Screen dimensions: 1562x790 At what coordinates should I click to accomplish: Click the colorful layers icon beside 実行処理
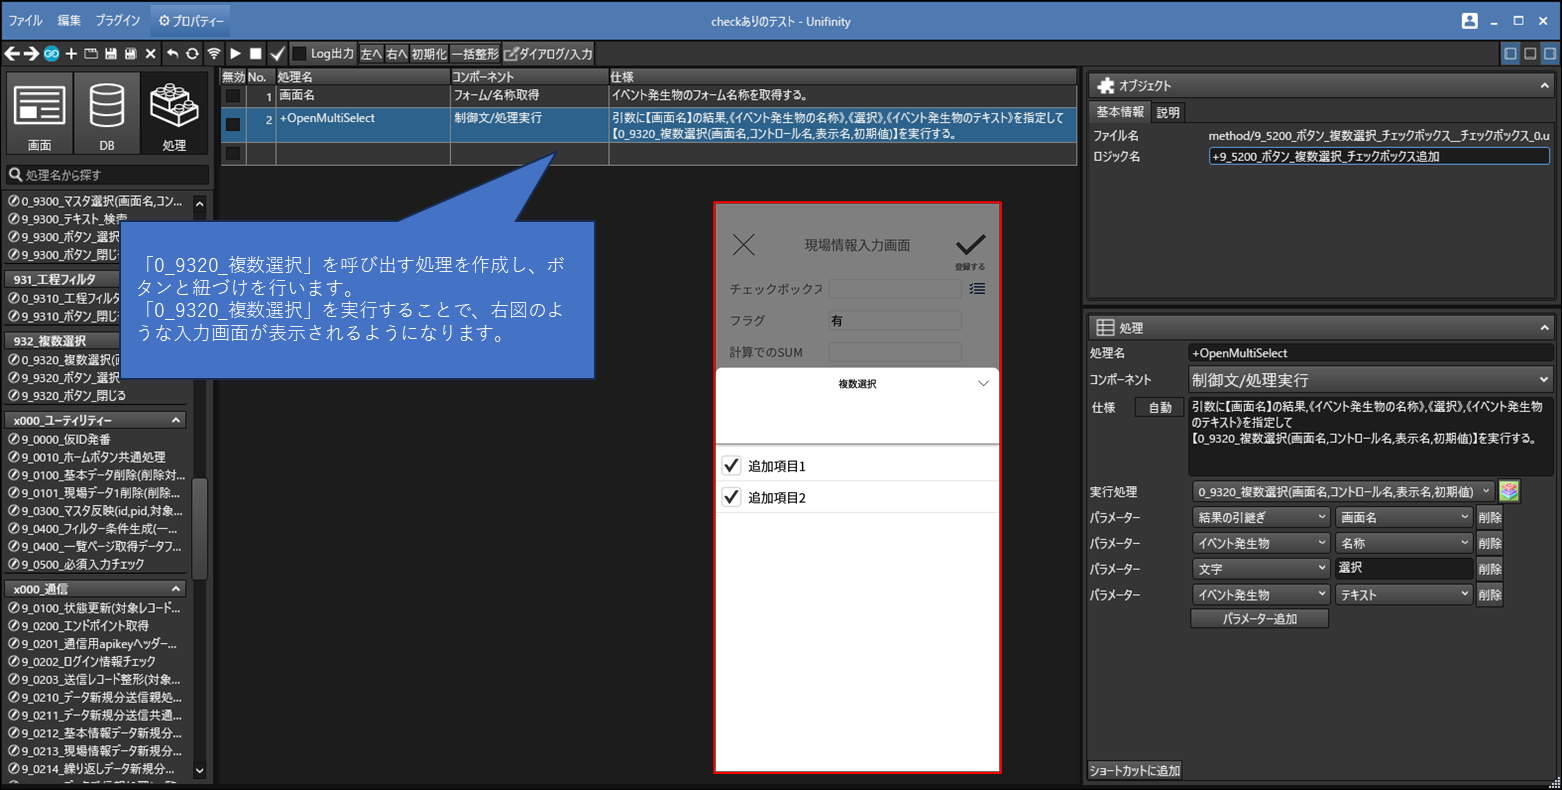coord(1509,491)
